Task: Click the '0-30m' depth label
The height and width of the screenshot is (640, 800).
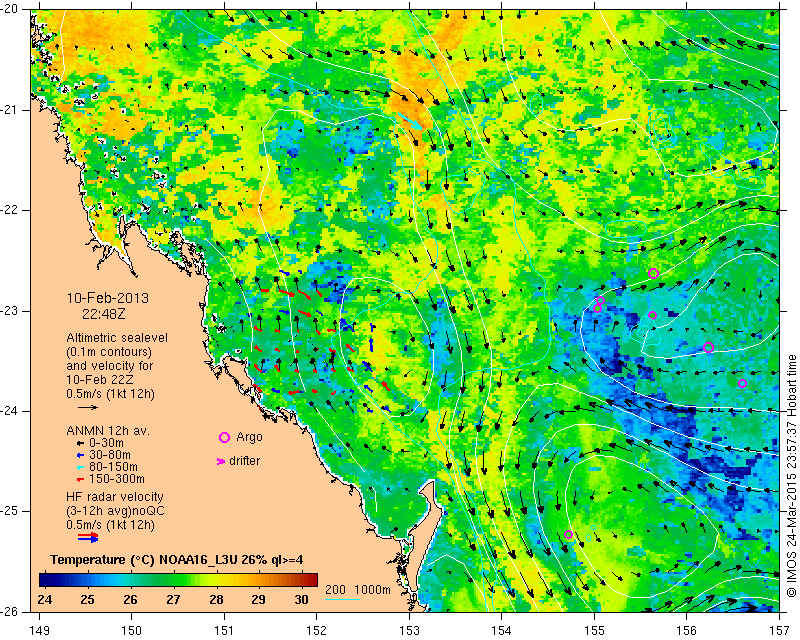Action: click(x=107, y=443)
